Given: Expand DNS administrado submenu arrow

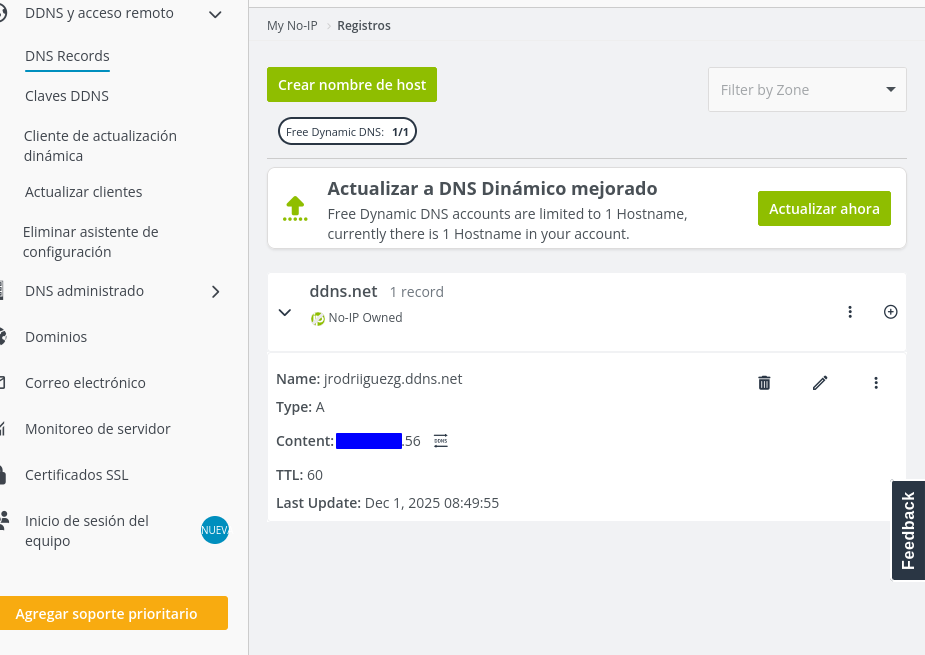Looking at the screenshot, I should [215, 292].
